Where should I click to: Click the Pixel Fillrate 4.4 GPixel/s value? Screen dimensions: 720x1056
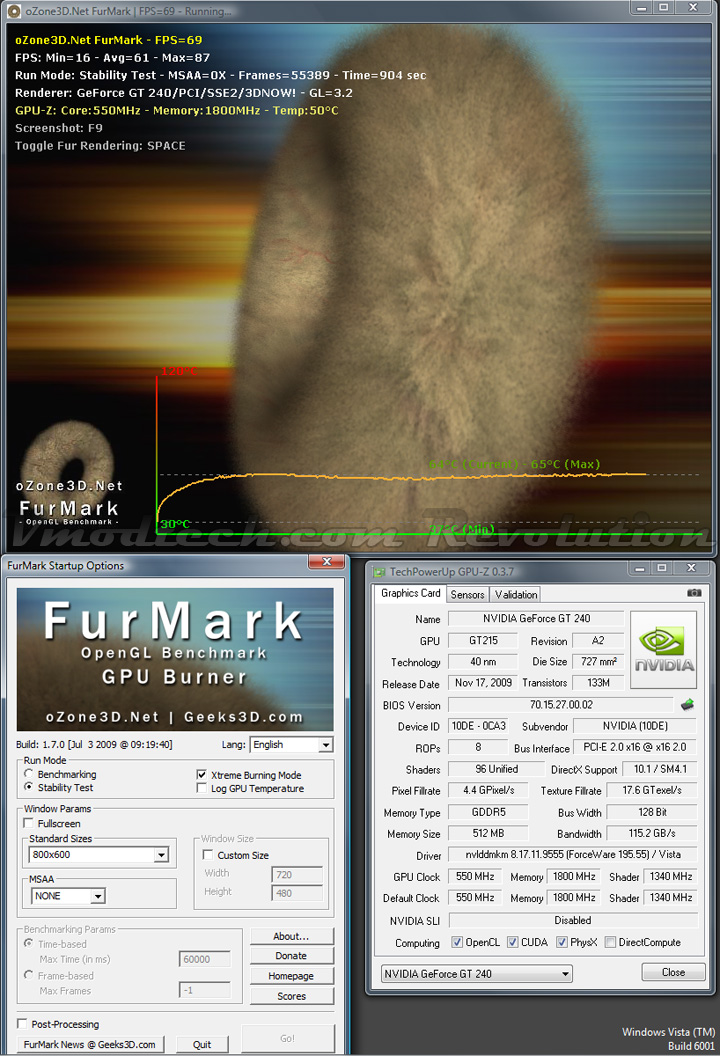(488, 791)
